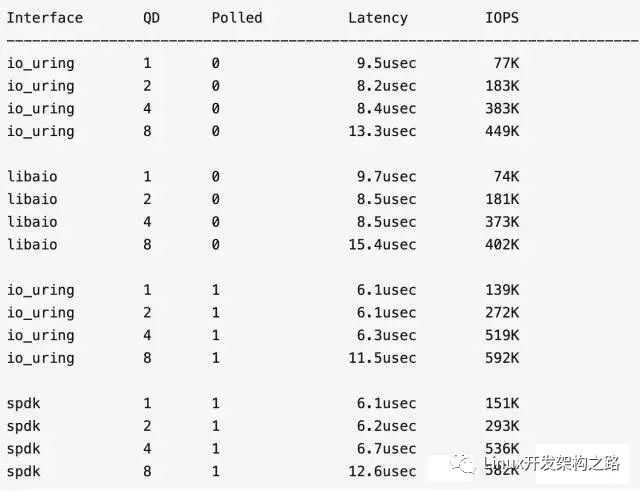
Task: Select the IOPS column header
Action: click(502, 18)
